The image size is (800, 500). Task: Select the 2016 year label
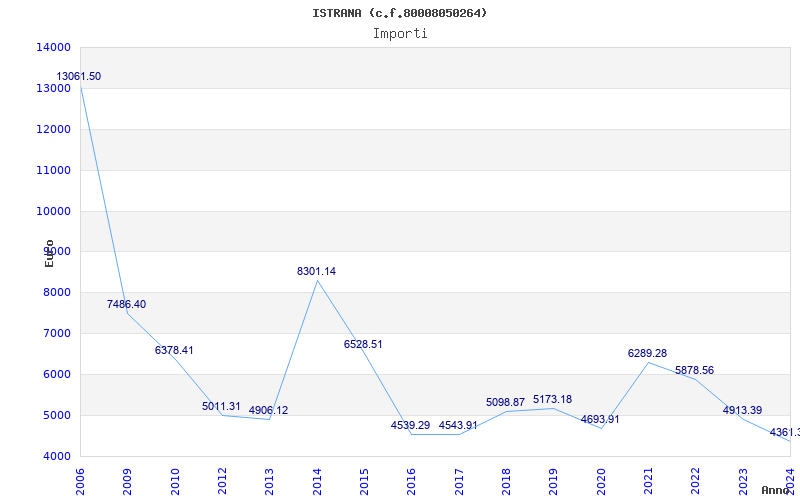pos(411,482)
